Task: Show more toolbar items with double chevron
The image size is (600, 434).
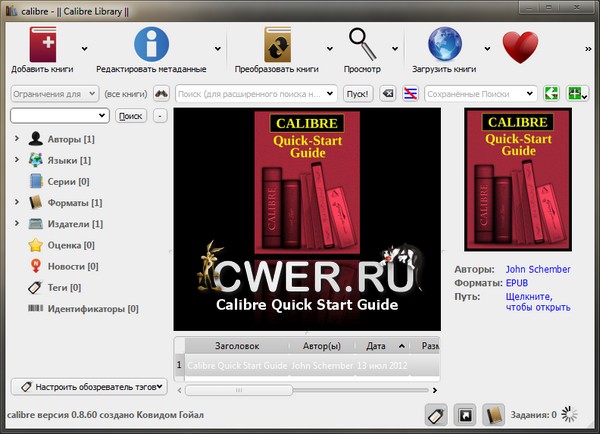Action: point(588,49)
